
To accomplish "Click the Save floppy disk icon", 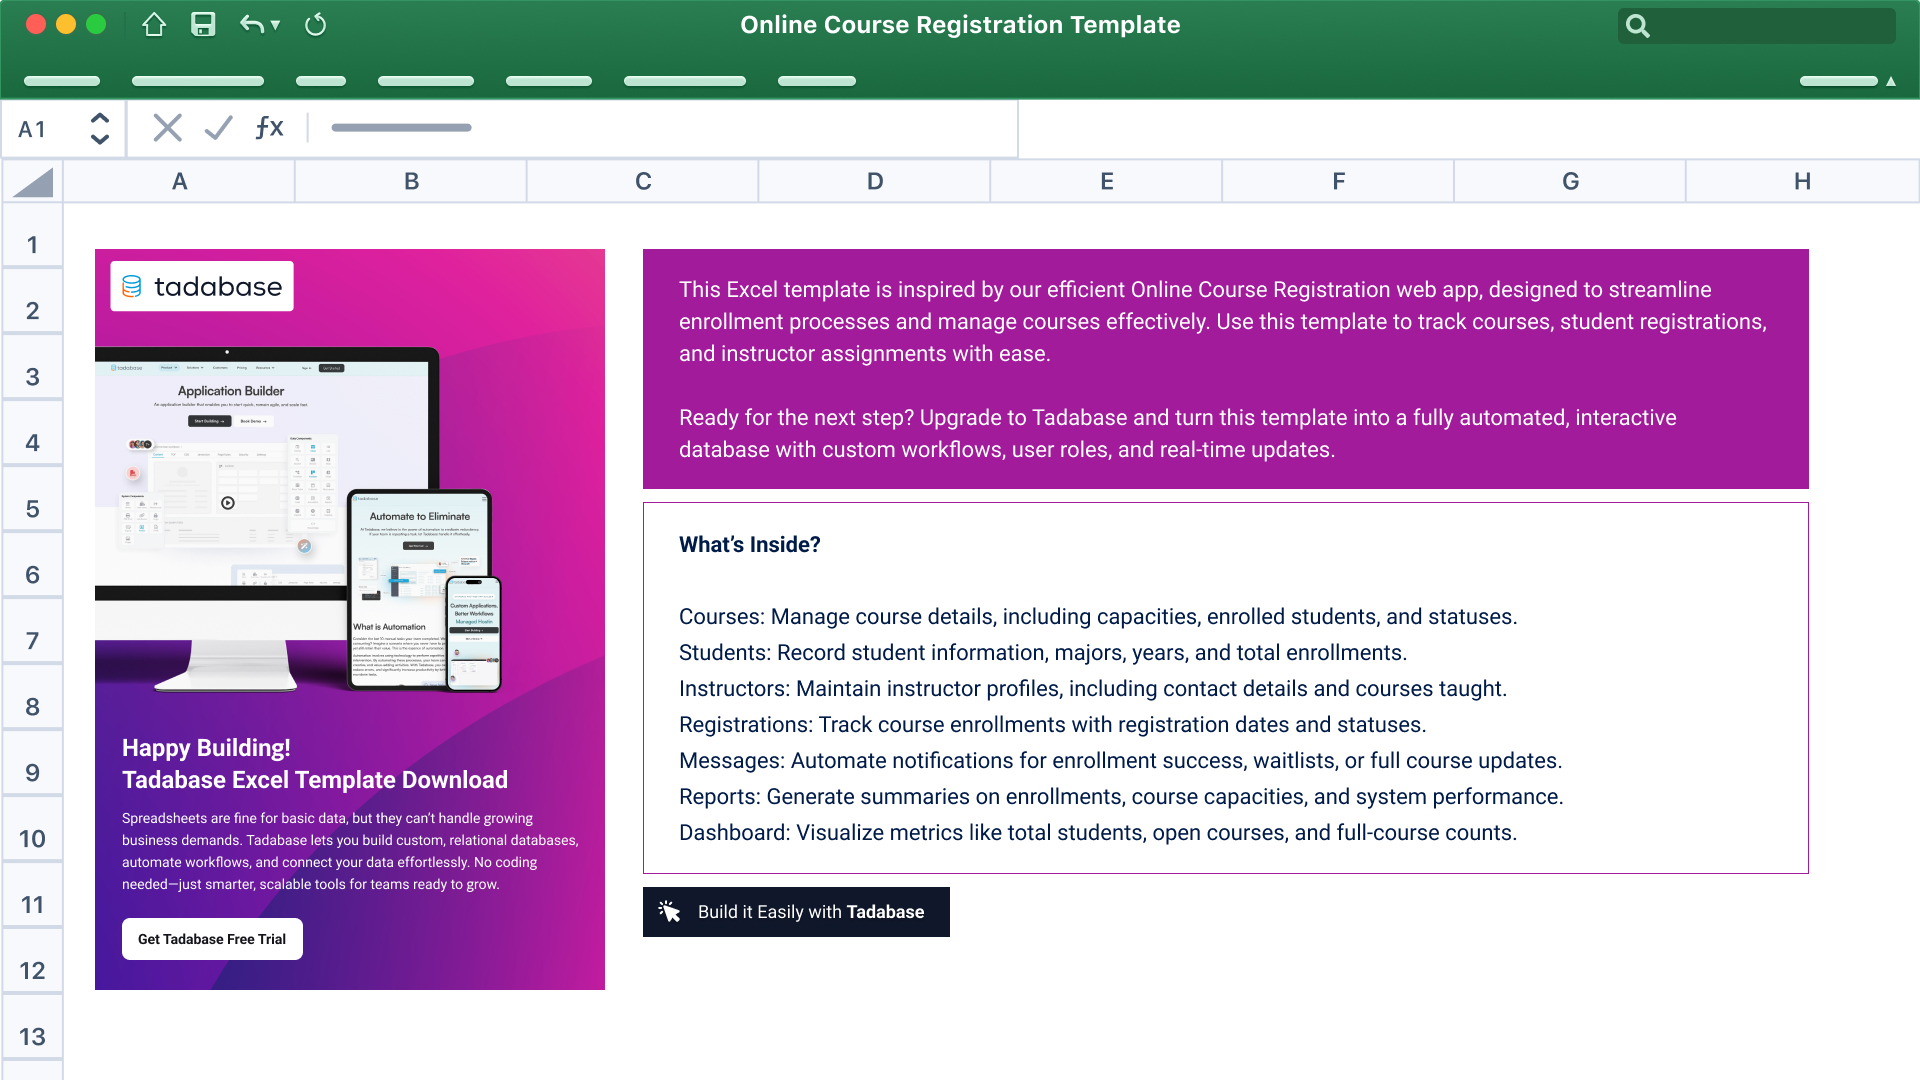I will click(x=203, y=25).
